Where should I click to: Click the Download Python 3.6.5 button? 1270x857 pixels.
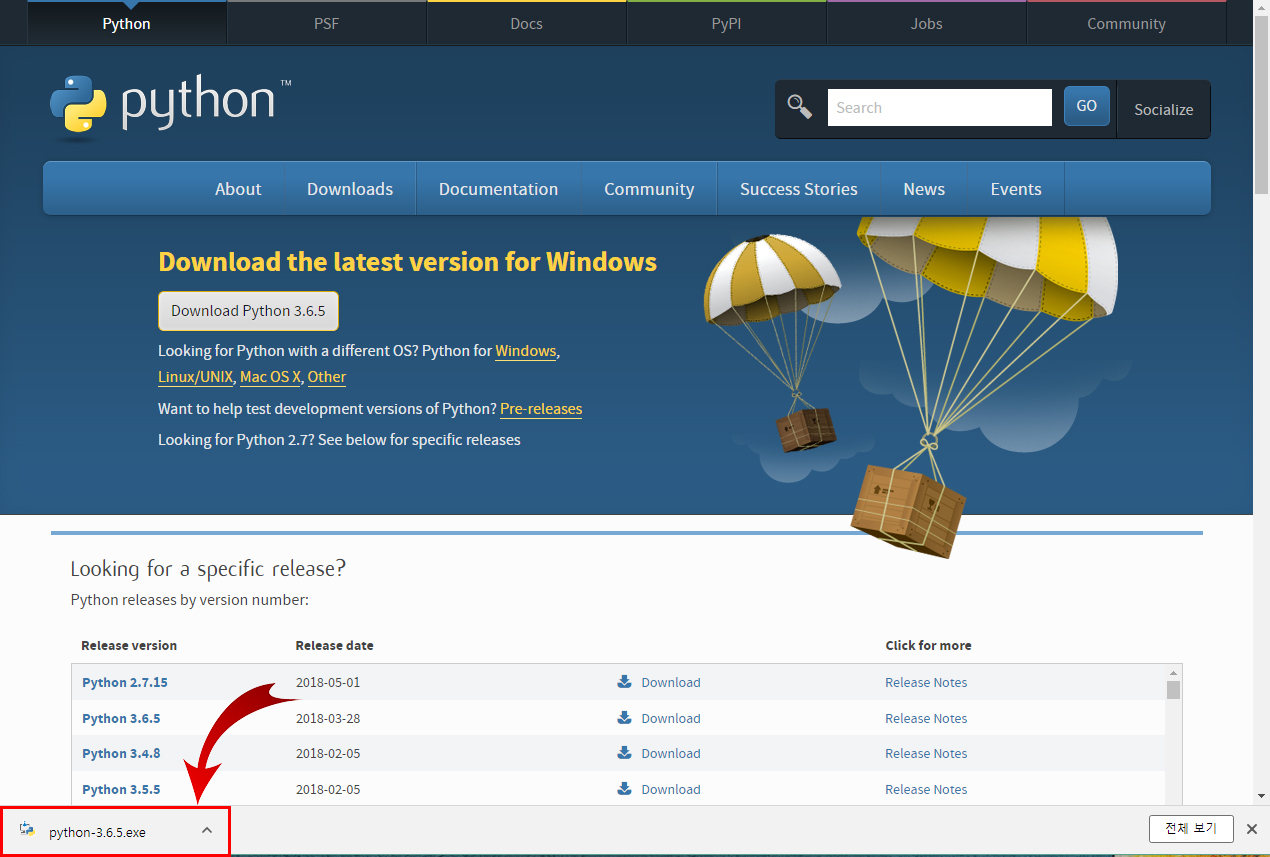pyautogui.click(x=248, y=311)
